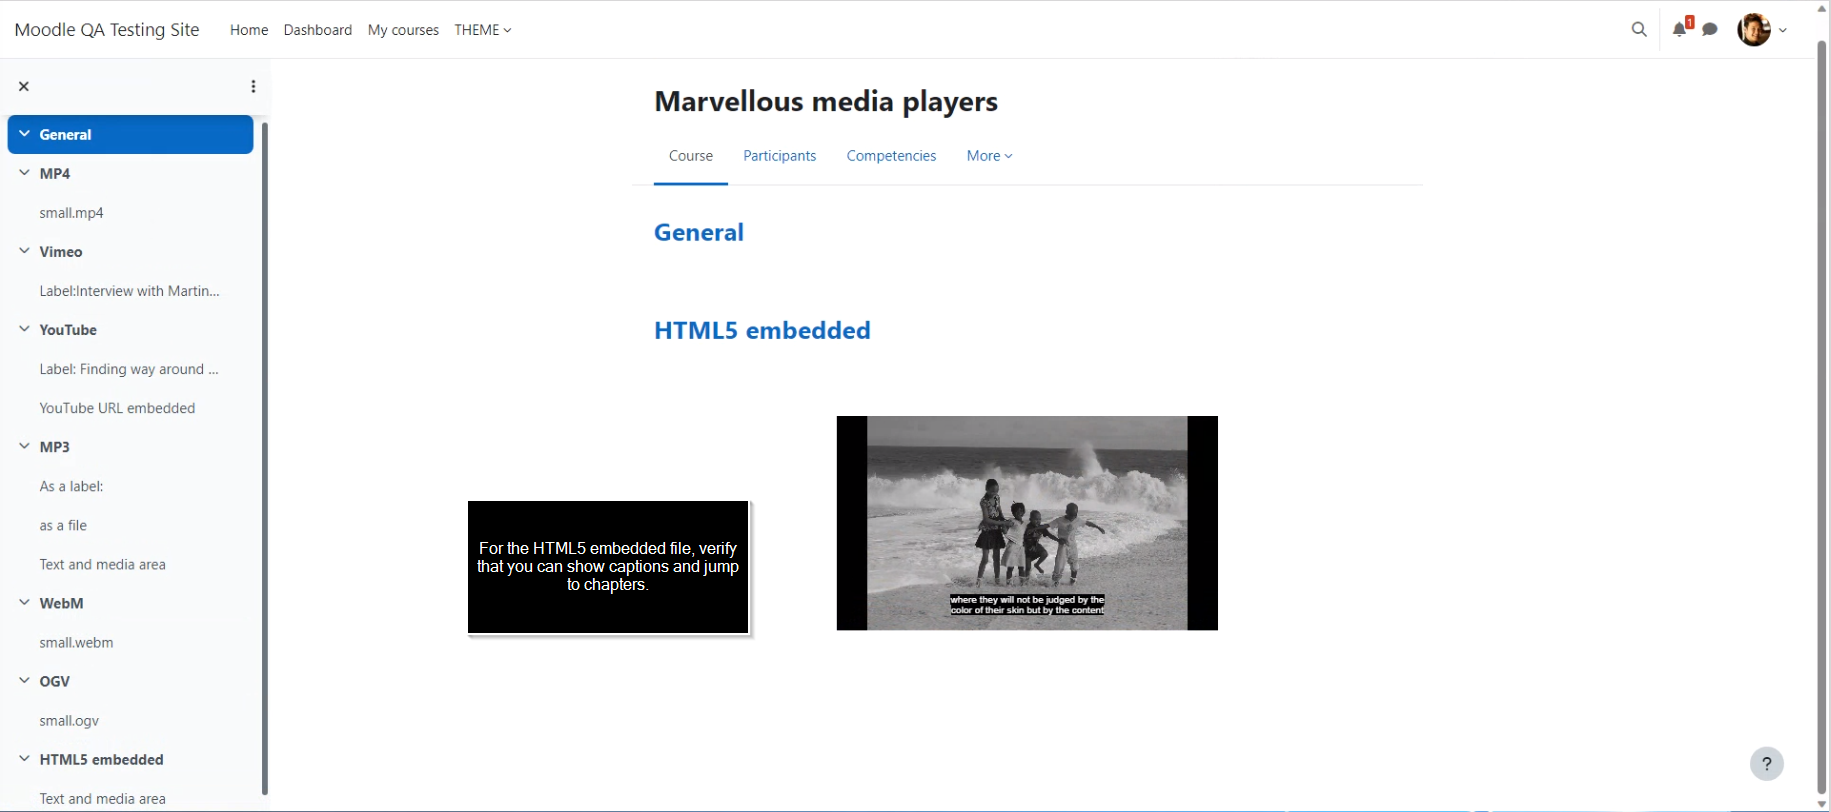The image size is (1831, 812).
Task: Collapse the WebM section chevron
Action: [24, 603]
